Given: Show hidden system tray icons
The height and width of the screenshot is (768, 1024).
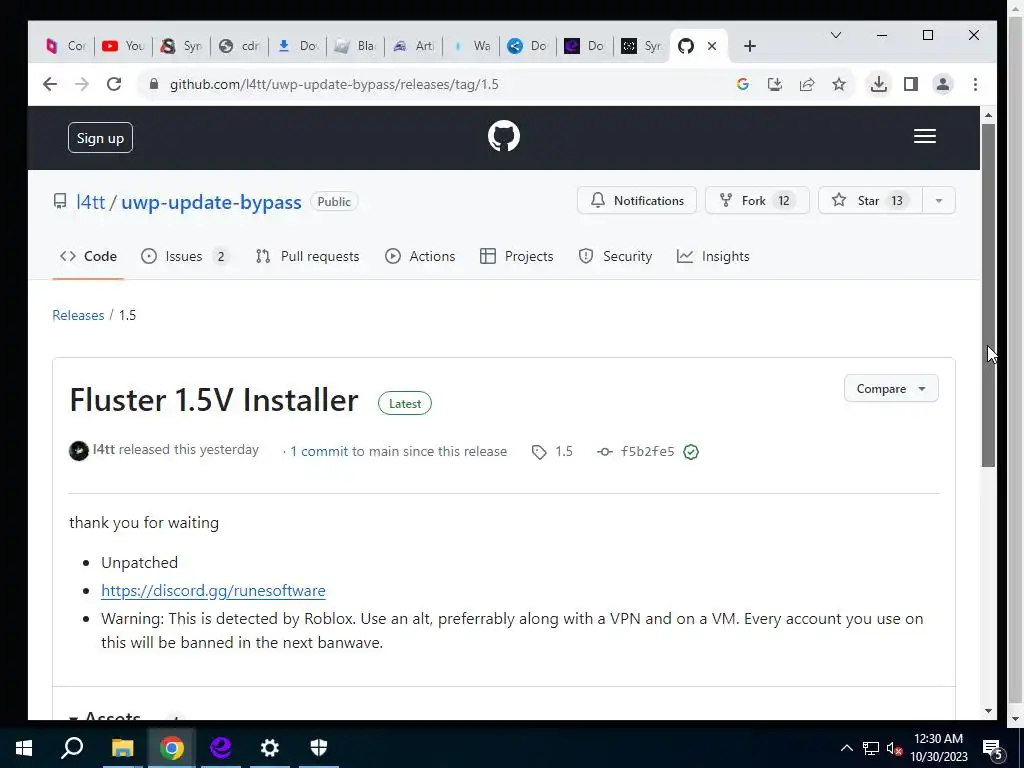Looking at the screenshot, I should pyautogui.click(x=846, y=748).
